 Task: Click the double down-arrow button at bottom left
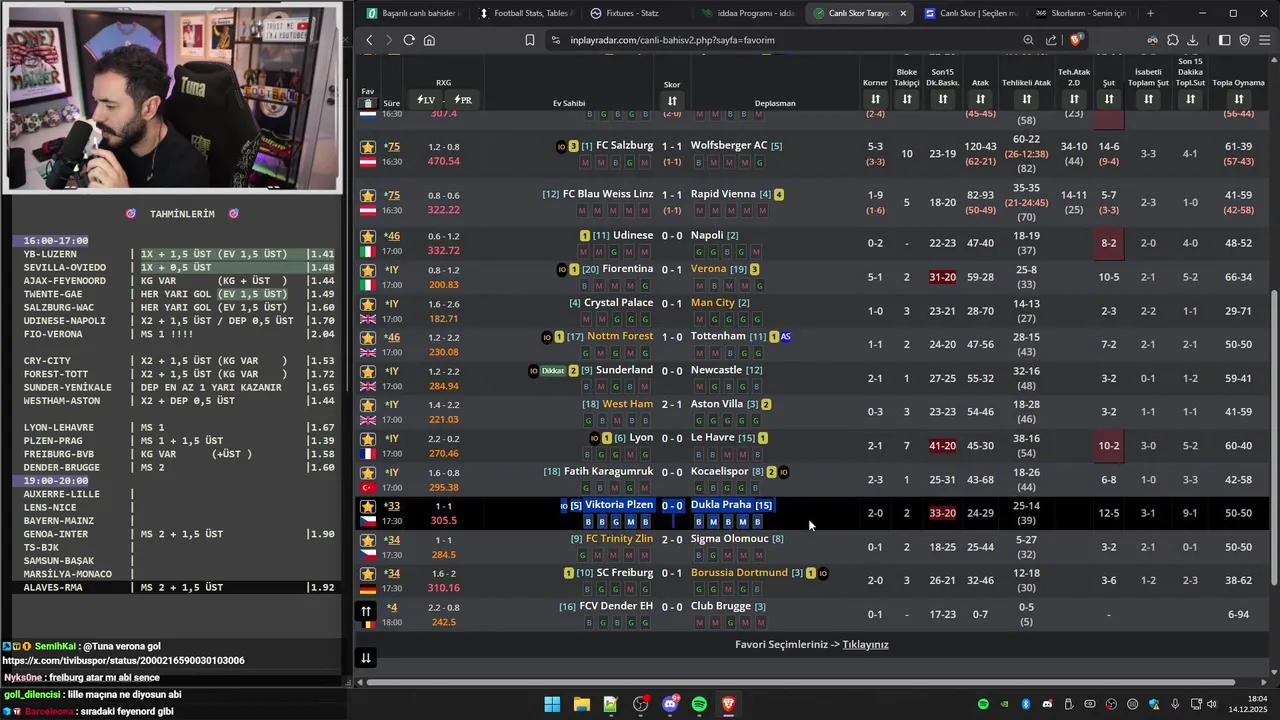(366, 657)
